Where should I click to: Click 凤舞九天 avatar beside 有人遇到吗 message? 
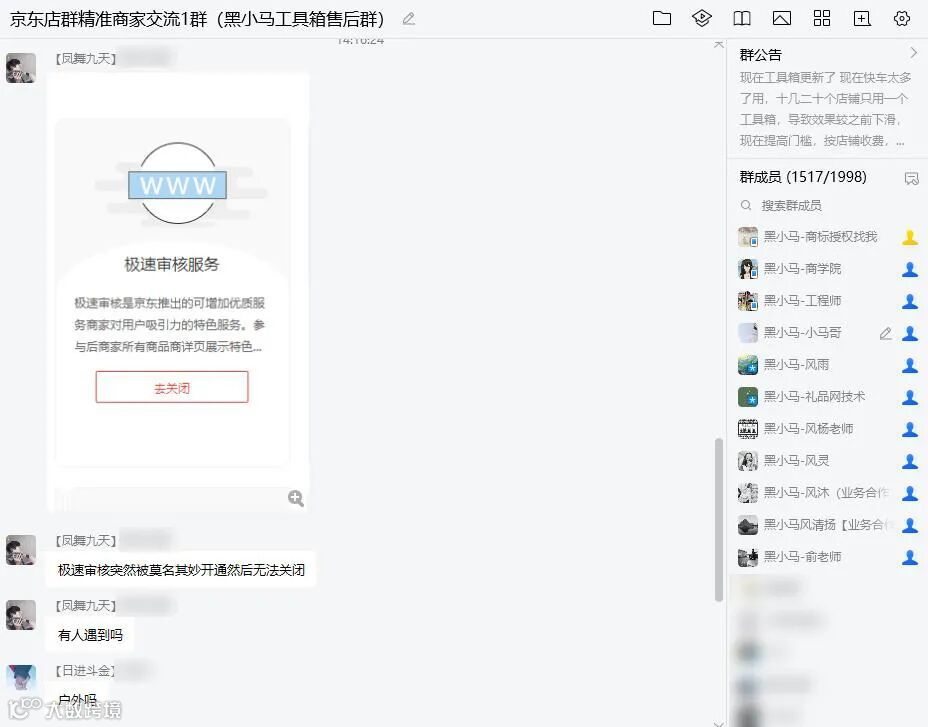[21, 615]
